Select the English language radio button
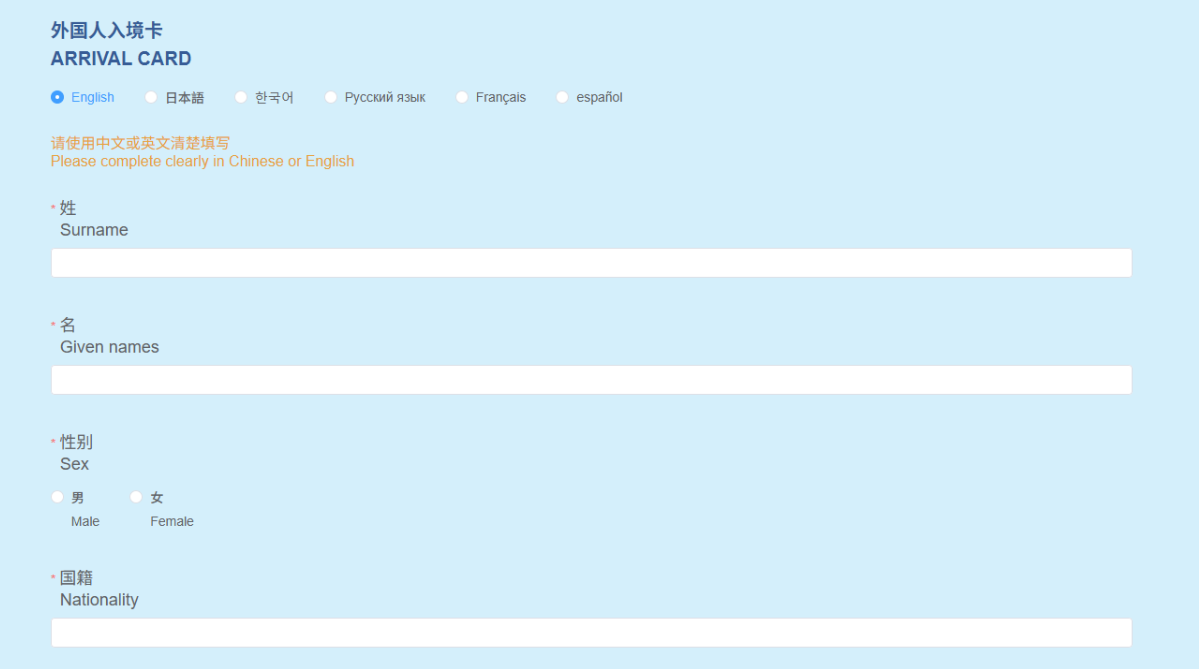Viewport: 1199px width, 669px height. point(58,97)
